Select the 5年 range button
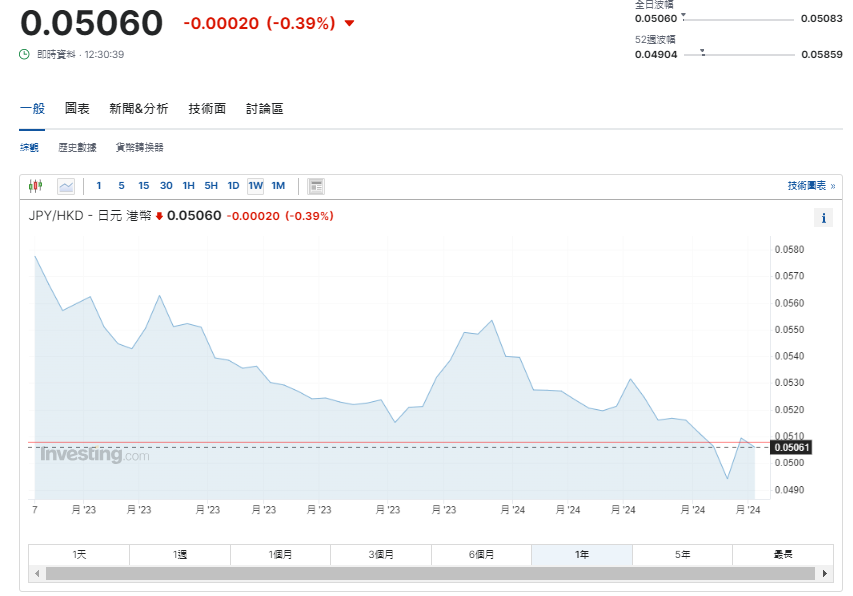The height and width of the screenshot is (596, 853). coord(681,554)
